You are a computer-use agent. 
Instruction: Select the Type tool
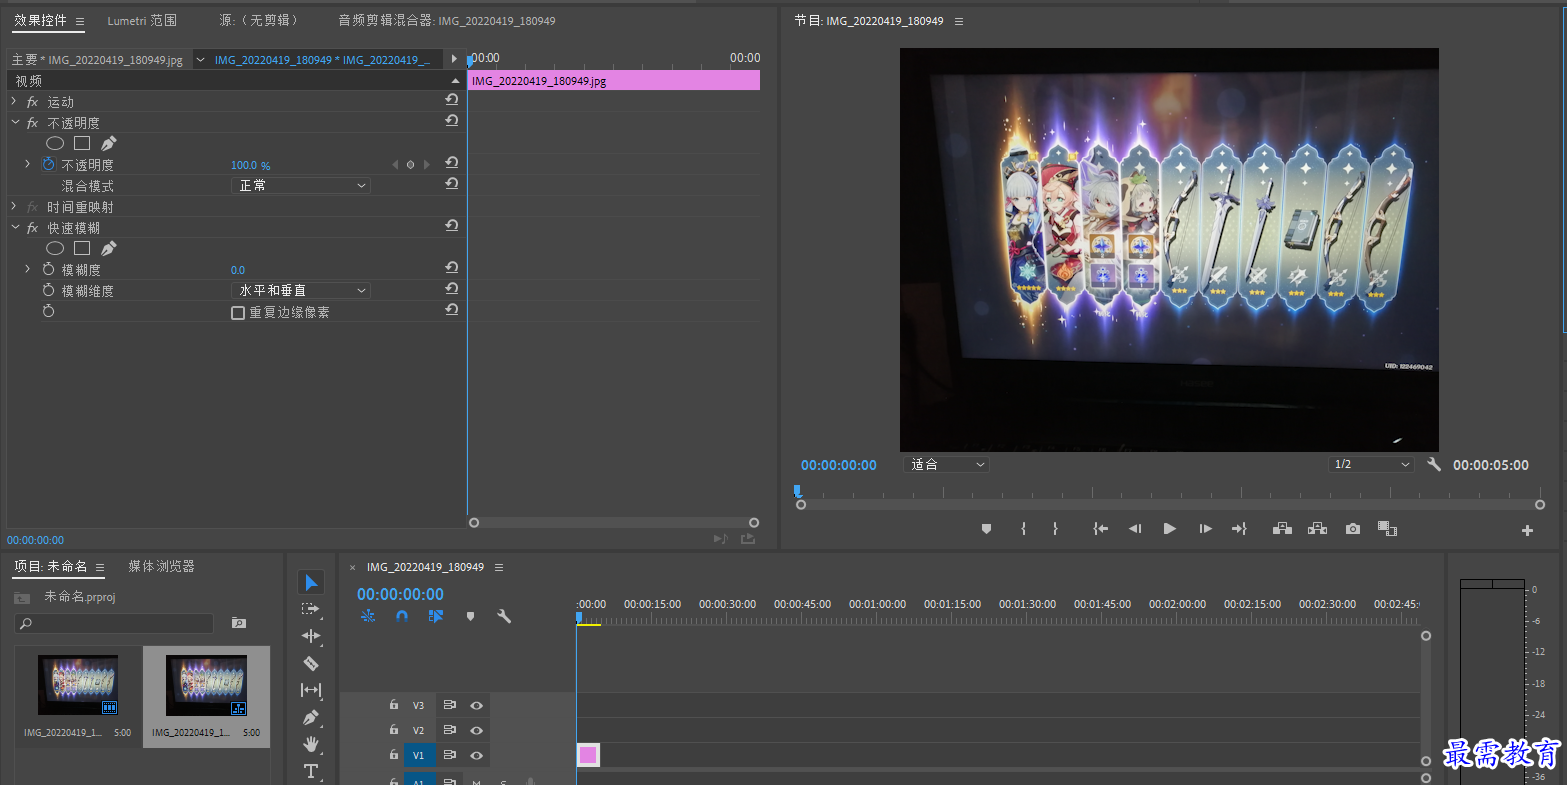pos(311,771)
